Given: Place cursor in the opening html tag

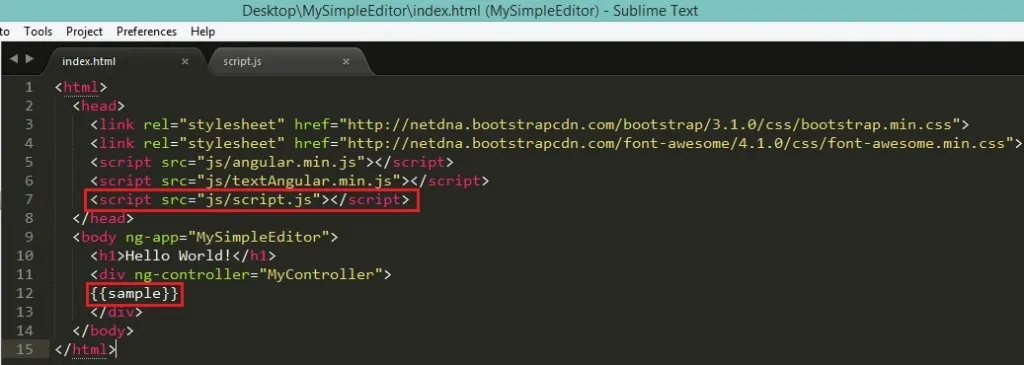Looking at the screenshot, I should tap(81, 87).
